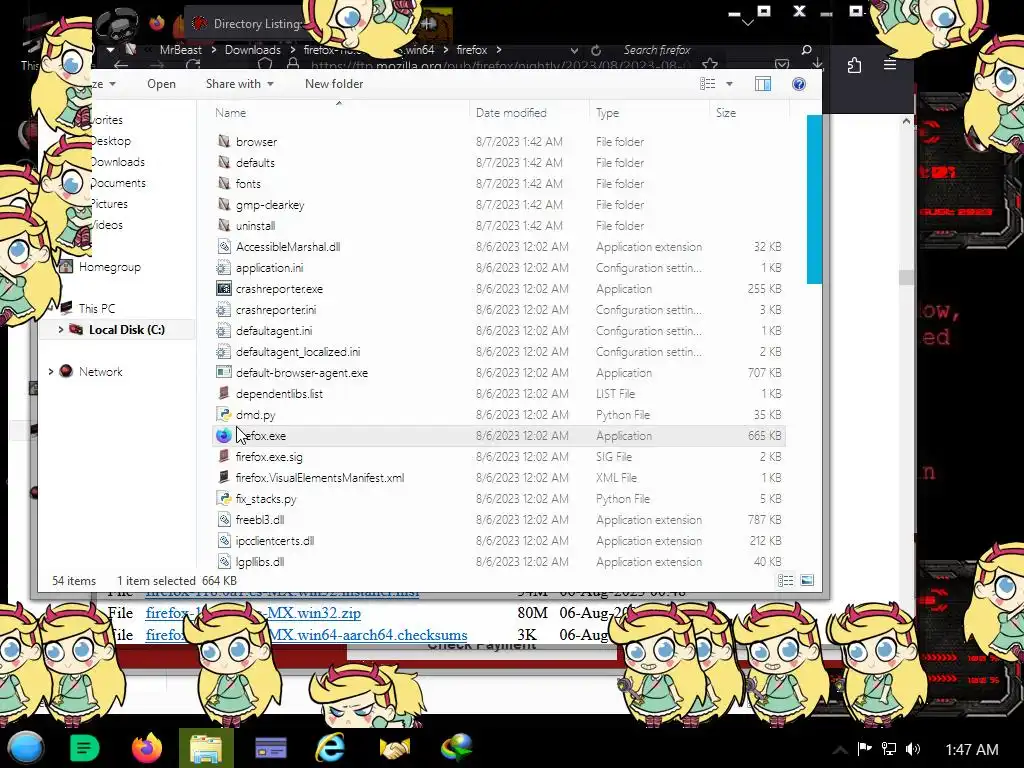Open the defaults folder
The image size is (1024, 768).
point(255,163)
